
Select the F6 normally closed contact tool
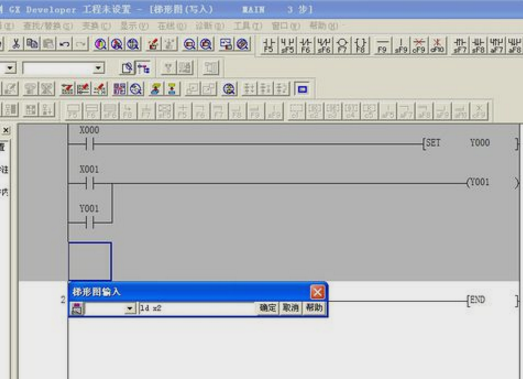[306, 45]
